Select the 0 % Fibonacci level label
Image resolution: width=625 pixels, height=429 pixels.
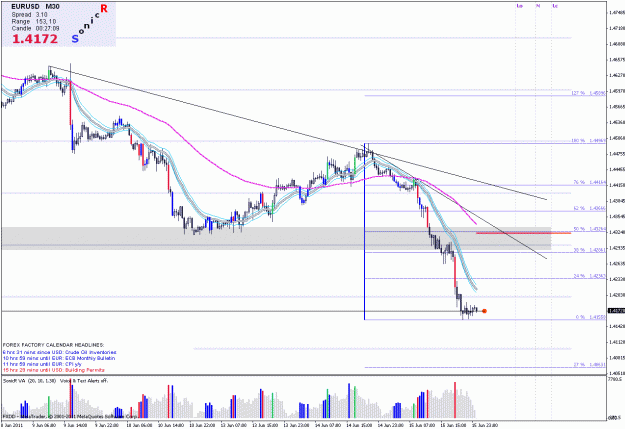[591, 317]
